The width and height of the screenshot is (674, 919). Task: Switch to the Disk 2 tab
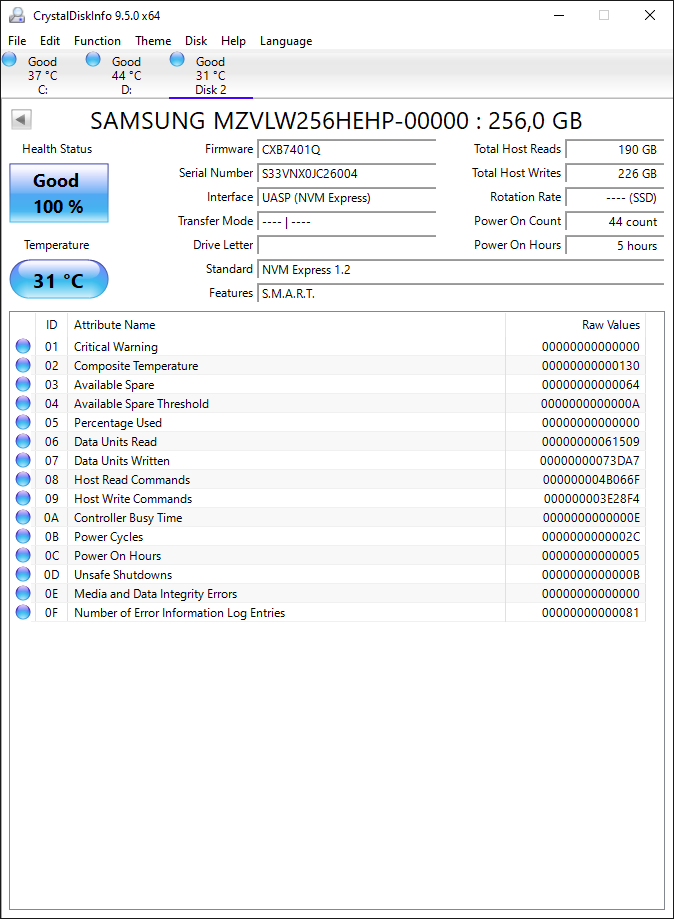210,75
